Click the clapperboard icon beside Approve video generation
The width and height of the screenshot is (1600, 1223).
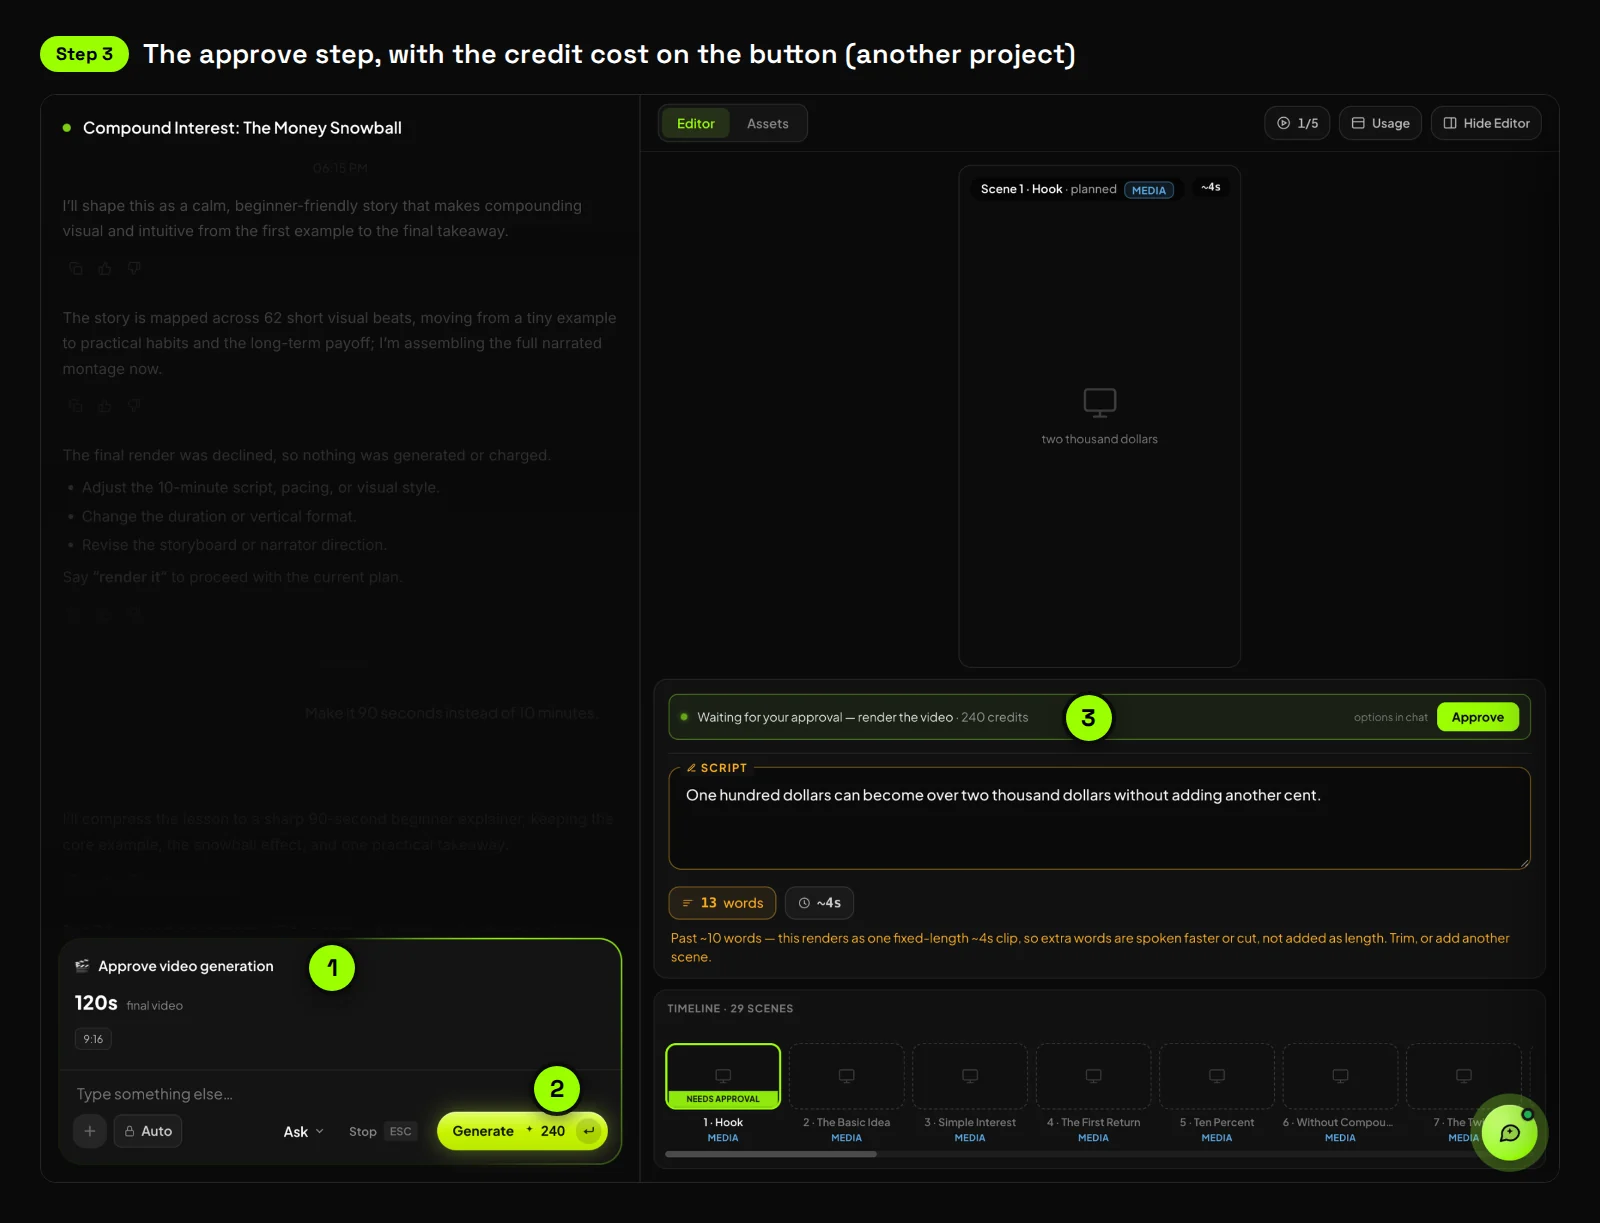coord(82,966)
